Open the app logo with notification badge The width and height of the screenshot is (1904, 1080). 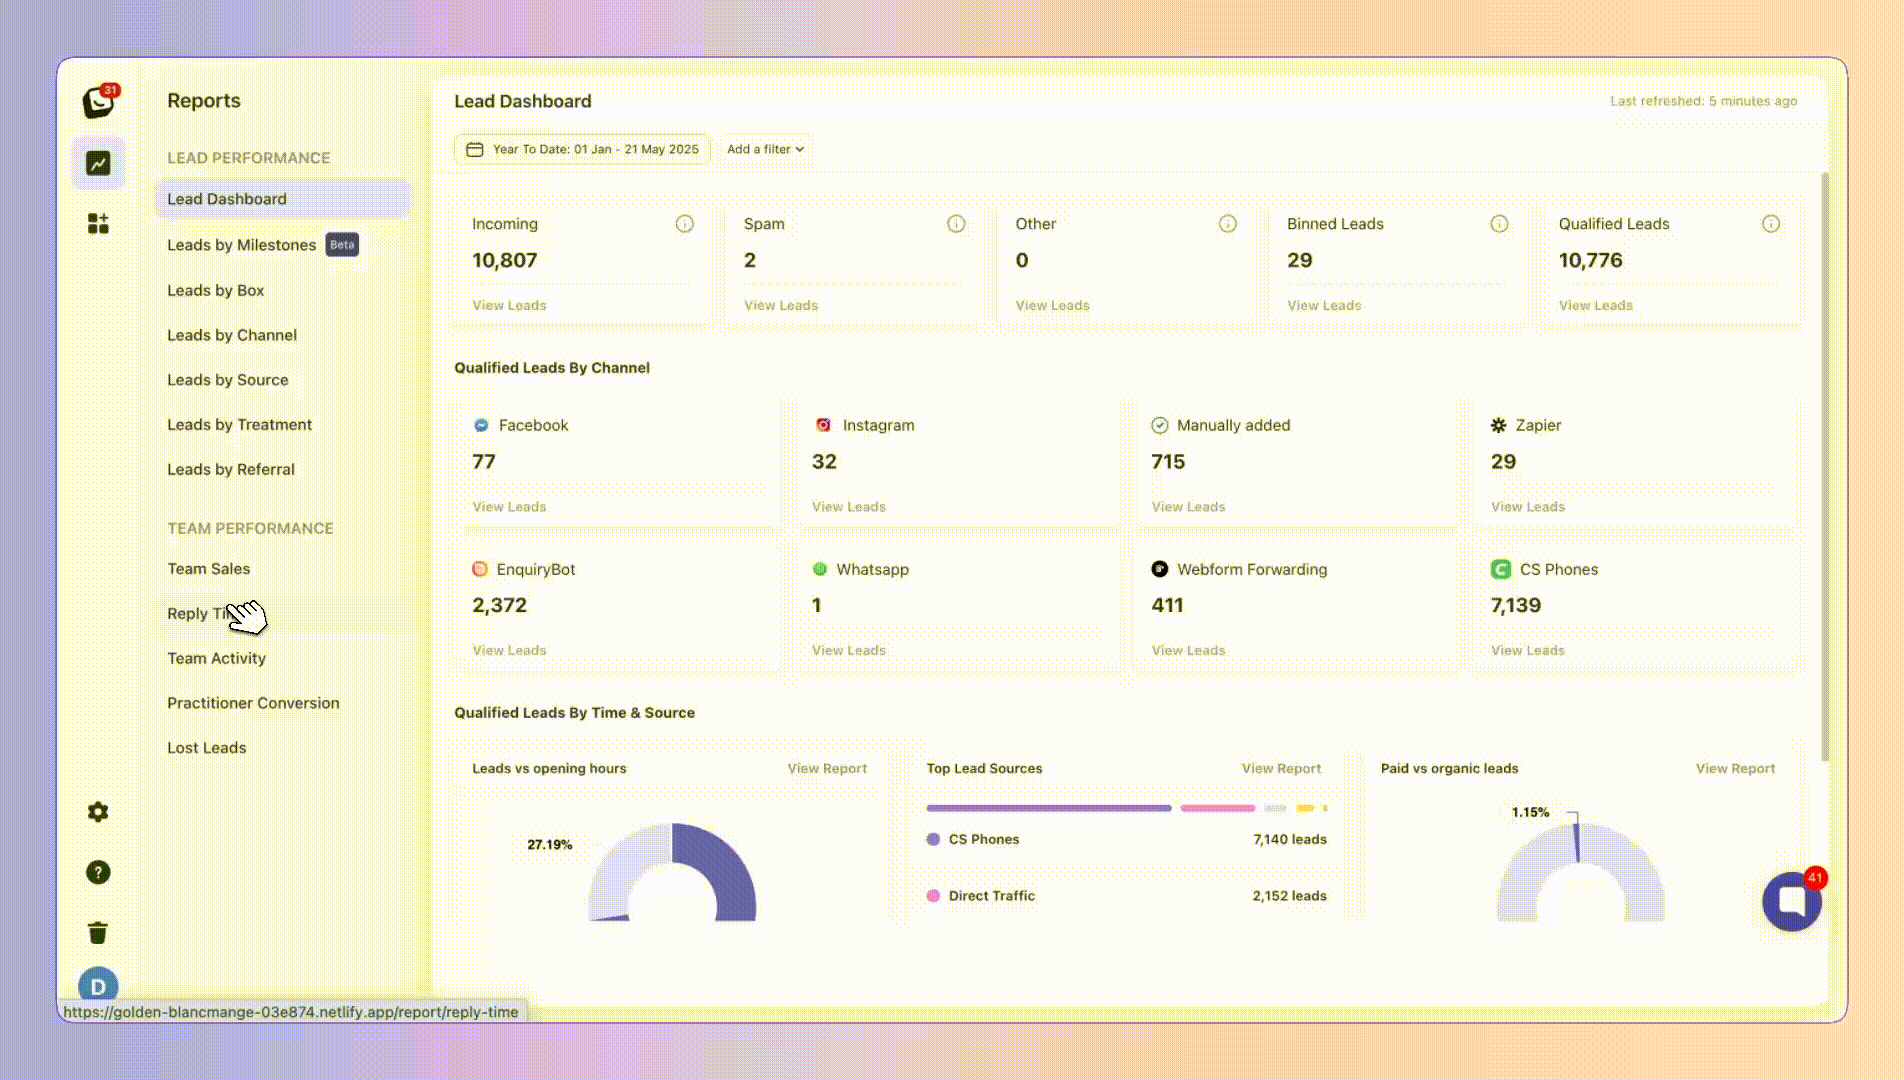[x=99, y=101]
